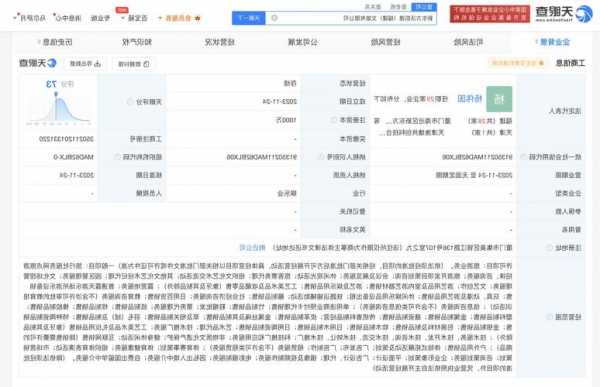
Task: Open the 专业版 link in the header
Action: [101, 18]
